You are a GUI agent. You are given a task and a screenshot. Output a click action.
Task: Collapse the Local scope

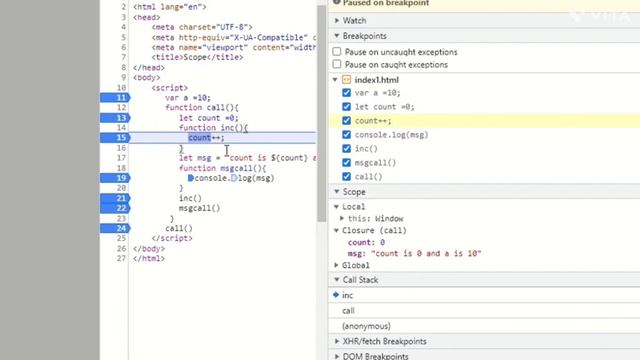pos(336,207)
